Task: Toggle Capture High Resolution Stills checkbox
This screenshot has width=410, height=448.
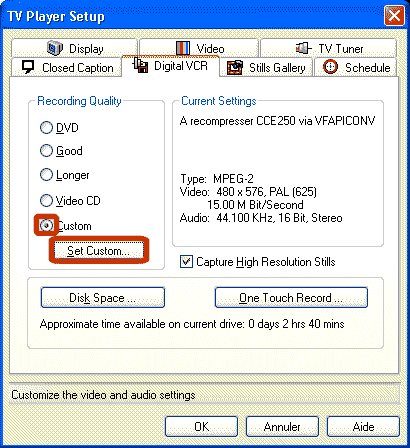Action: click(186, 262)
